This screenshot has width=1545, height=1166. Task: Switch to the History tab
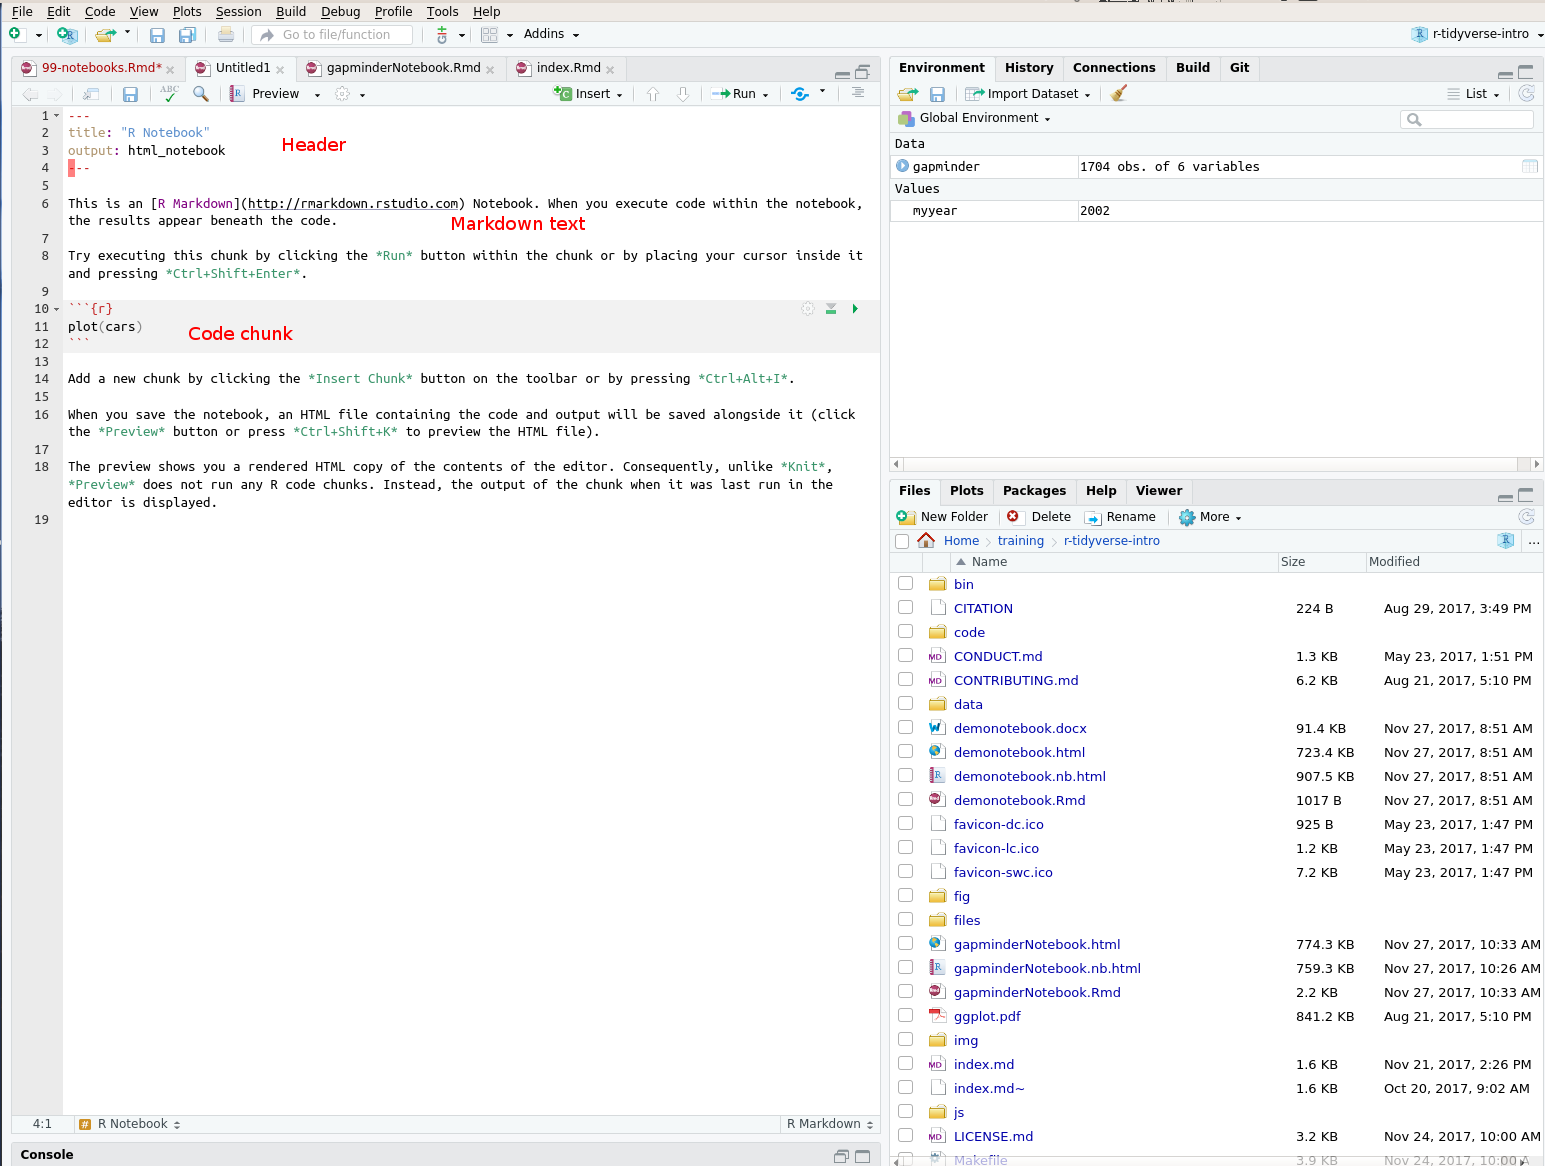[x=1029, y=67]
